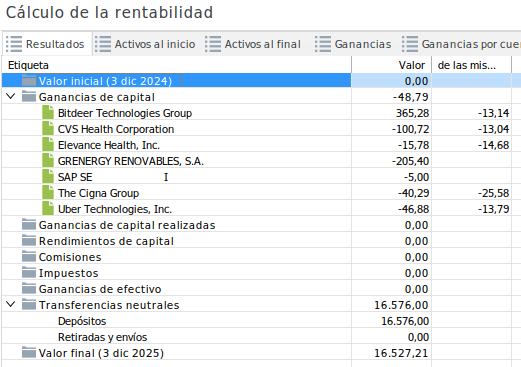Select Ganancias de capital realizadas row
Viewport: 521px width, 367px height.
[261, 225]
